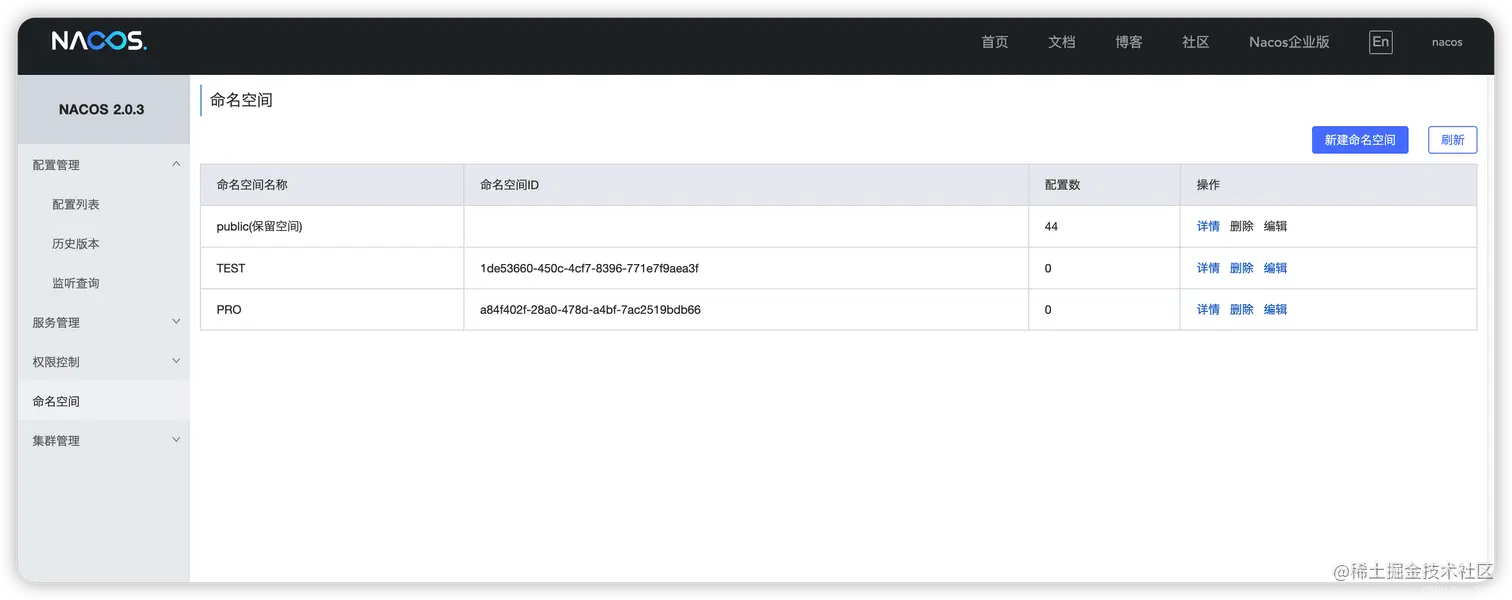
Task: Click the 权限控制 sidebar heading
Action: pyautogui.click(x=56, y=362)
